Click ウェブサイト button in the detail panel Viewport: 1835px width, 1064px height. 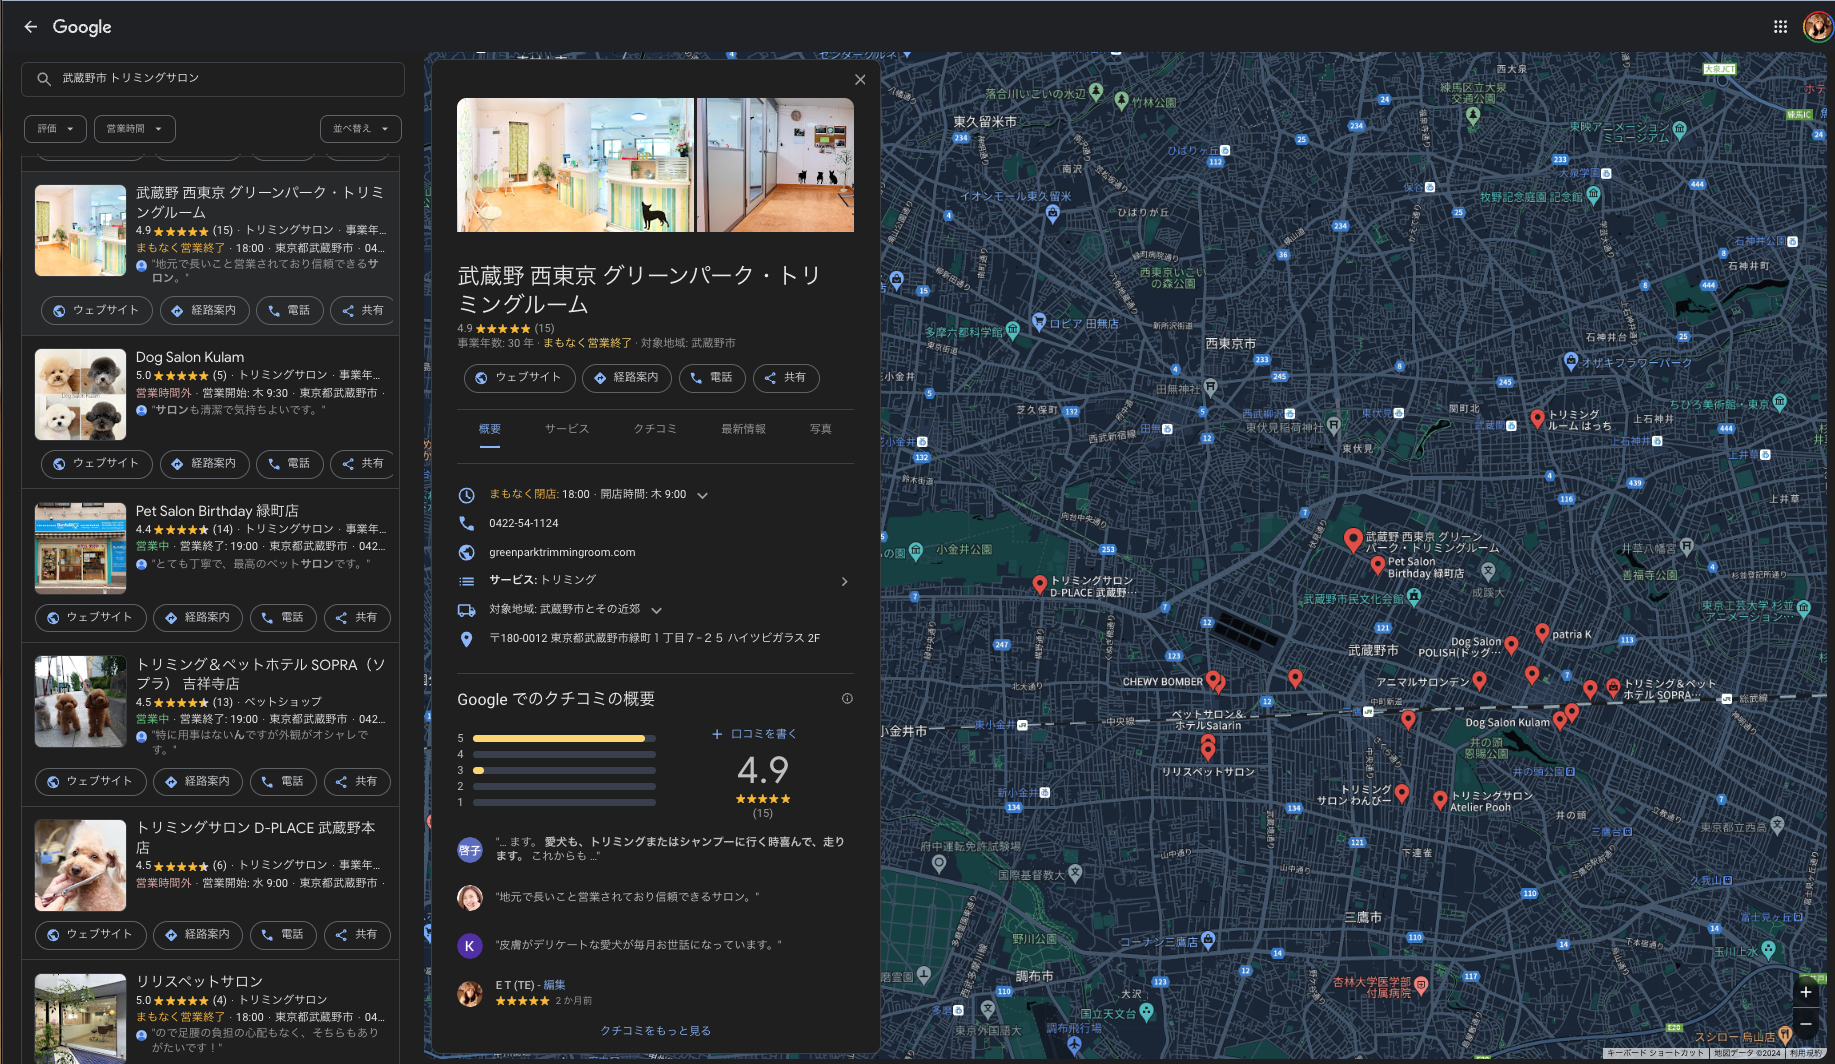coord(520,377)
